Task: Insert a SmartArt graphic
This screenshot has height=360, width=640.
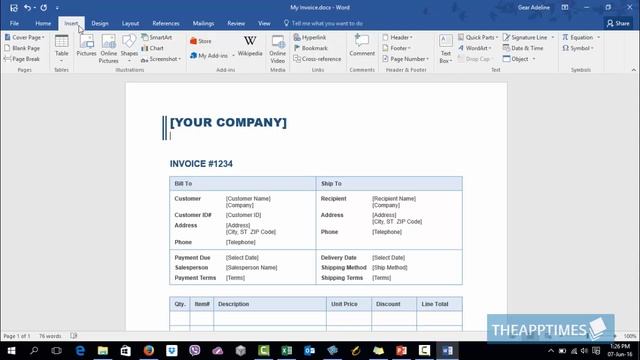Action: pyautogui.click(x=157, y=37)
